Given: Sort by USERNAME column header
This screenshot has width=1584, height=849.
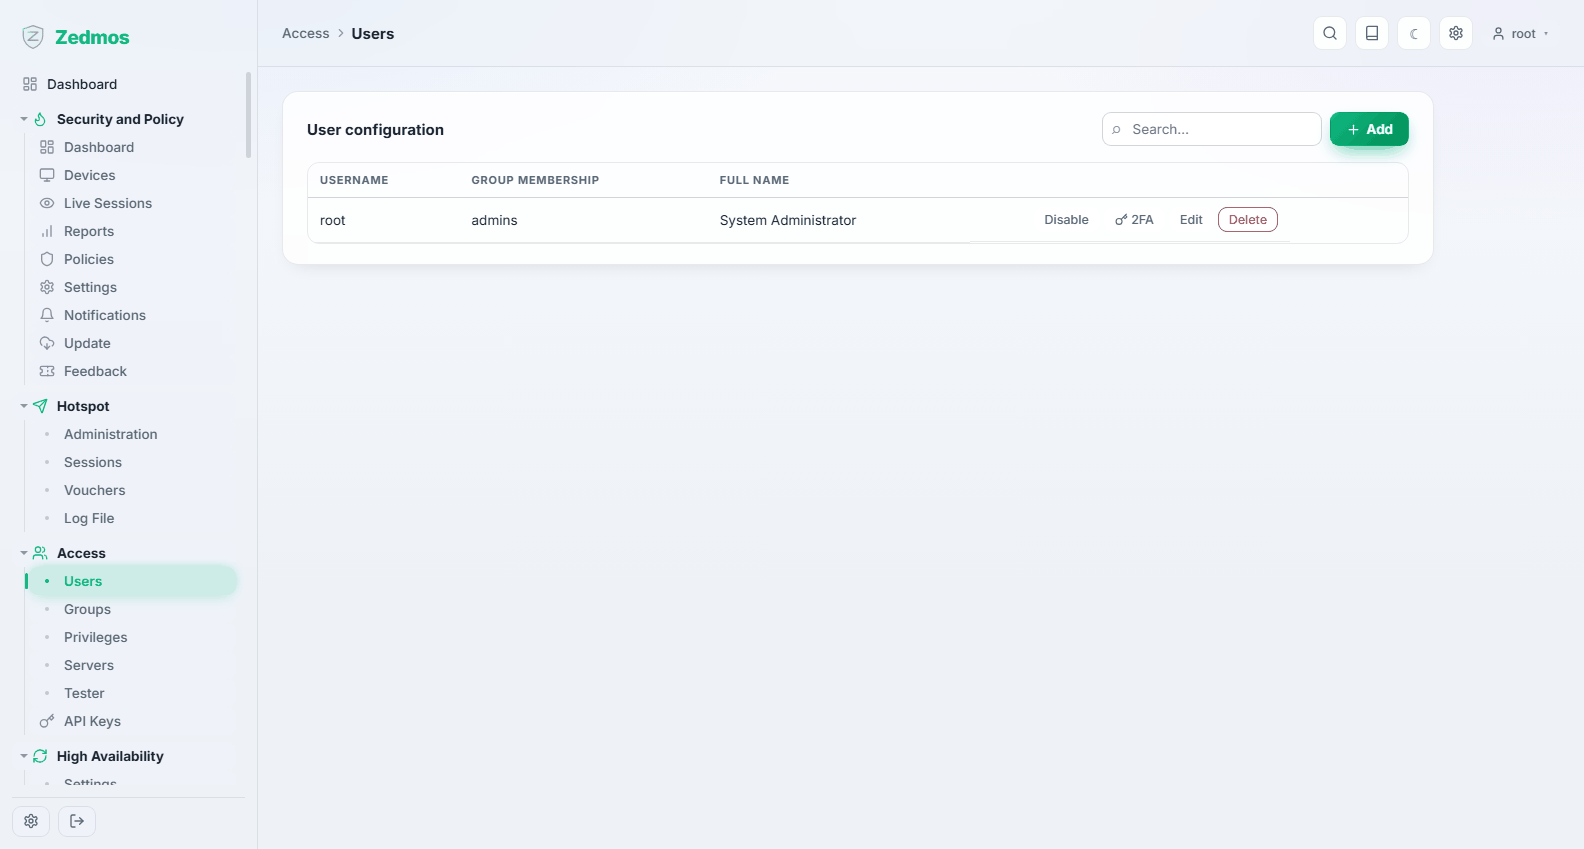Looking at the screenshot, I should point(354,180).
